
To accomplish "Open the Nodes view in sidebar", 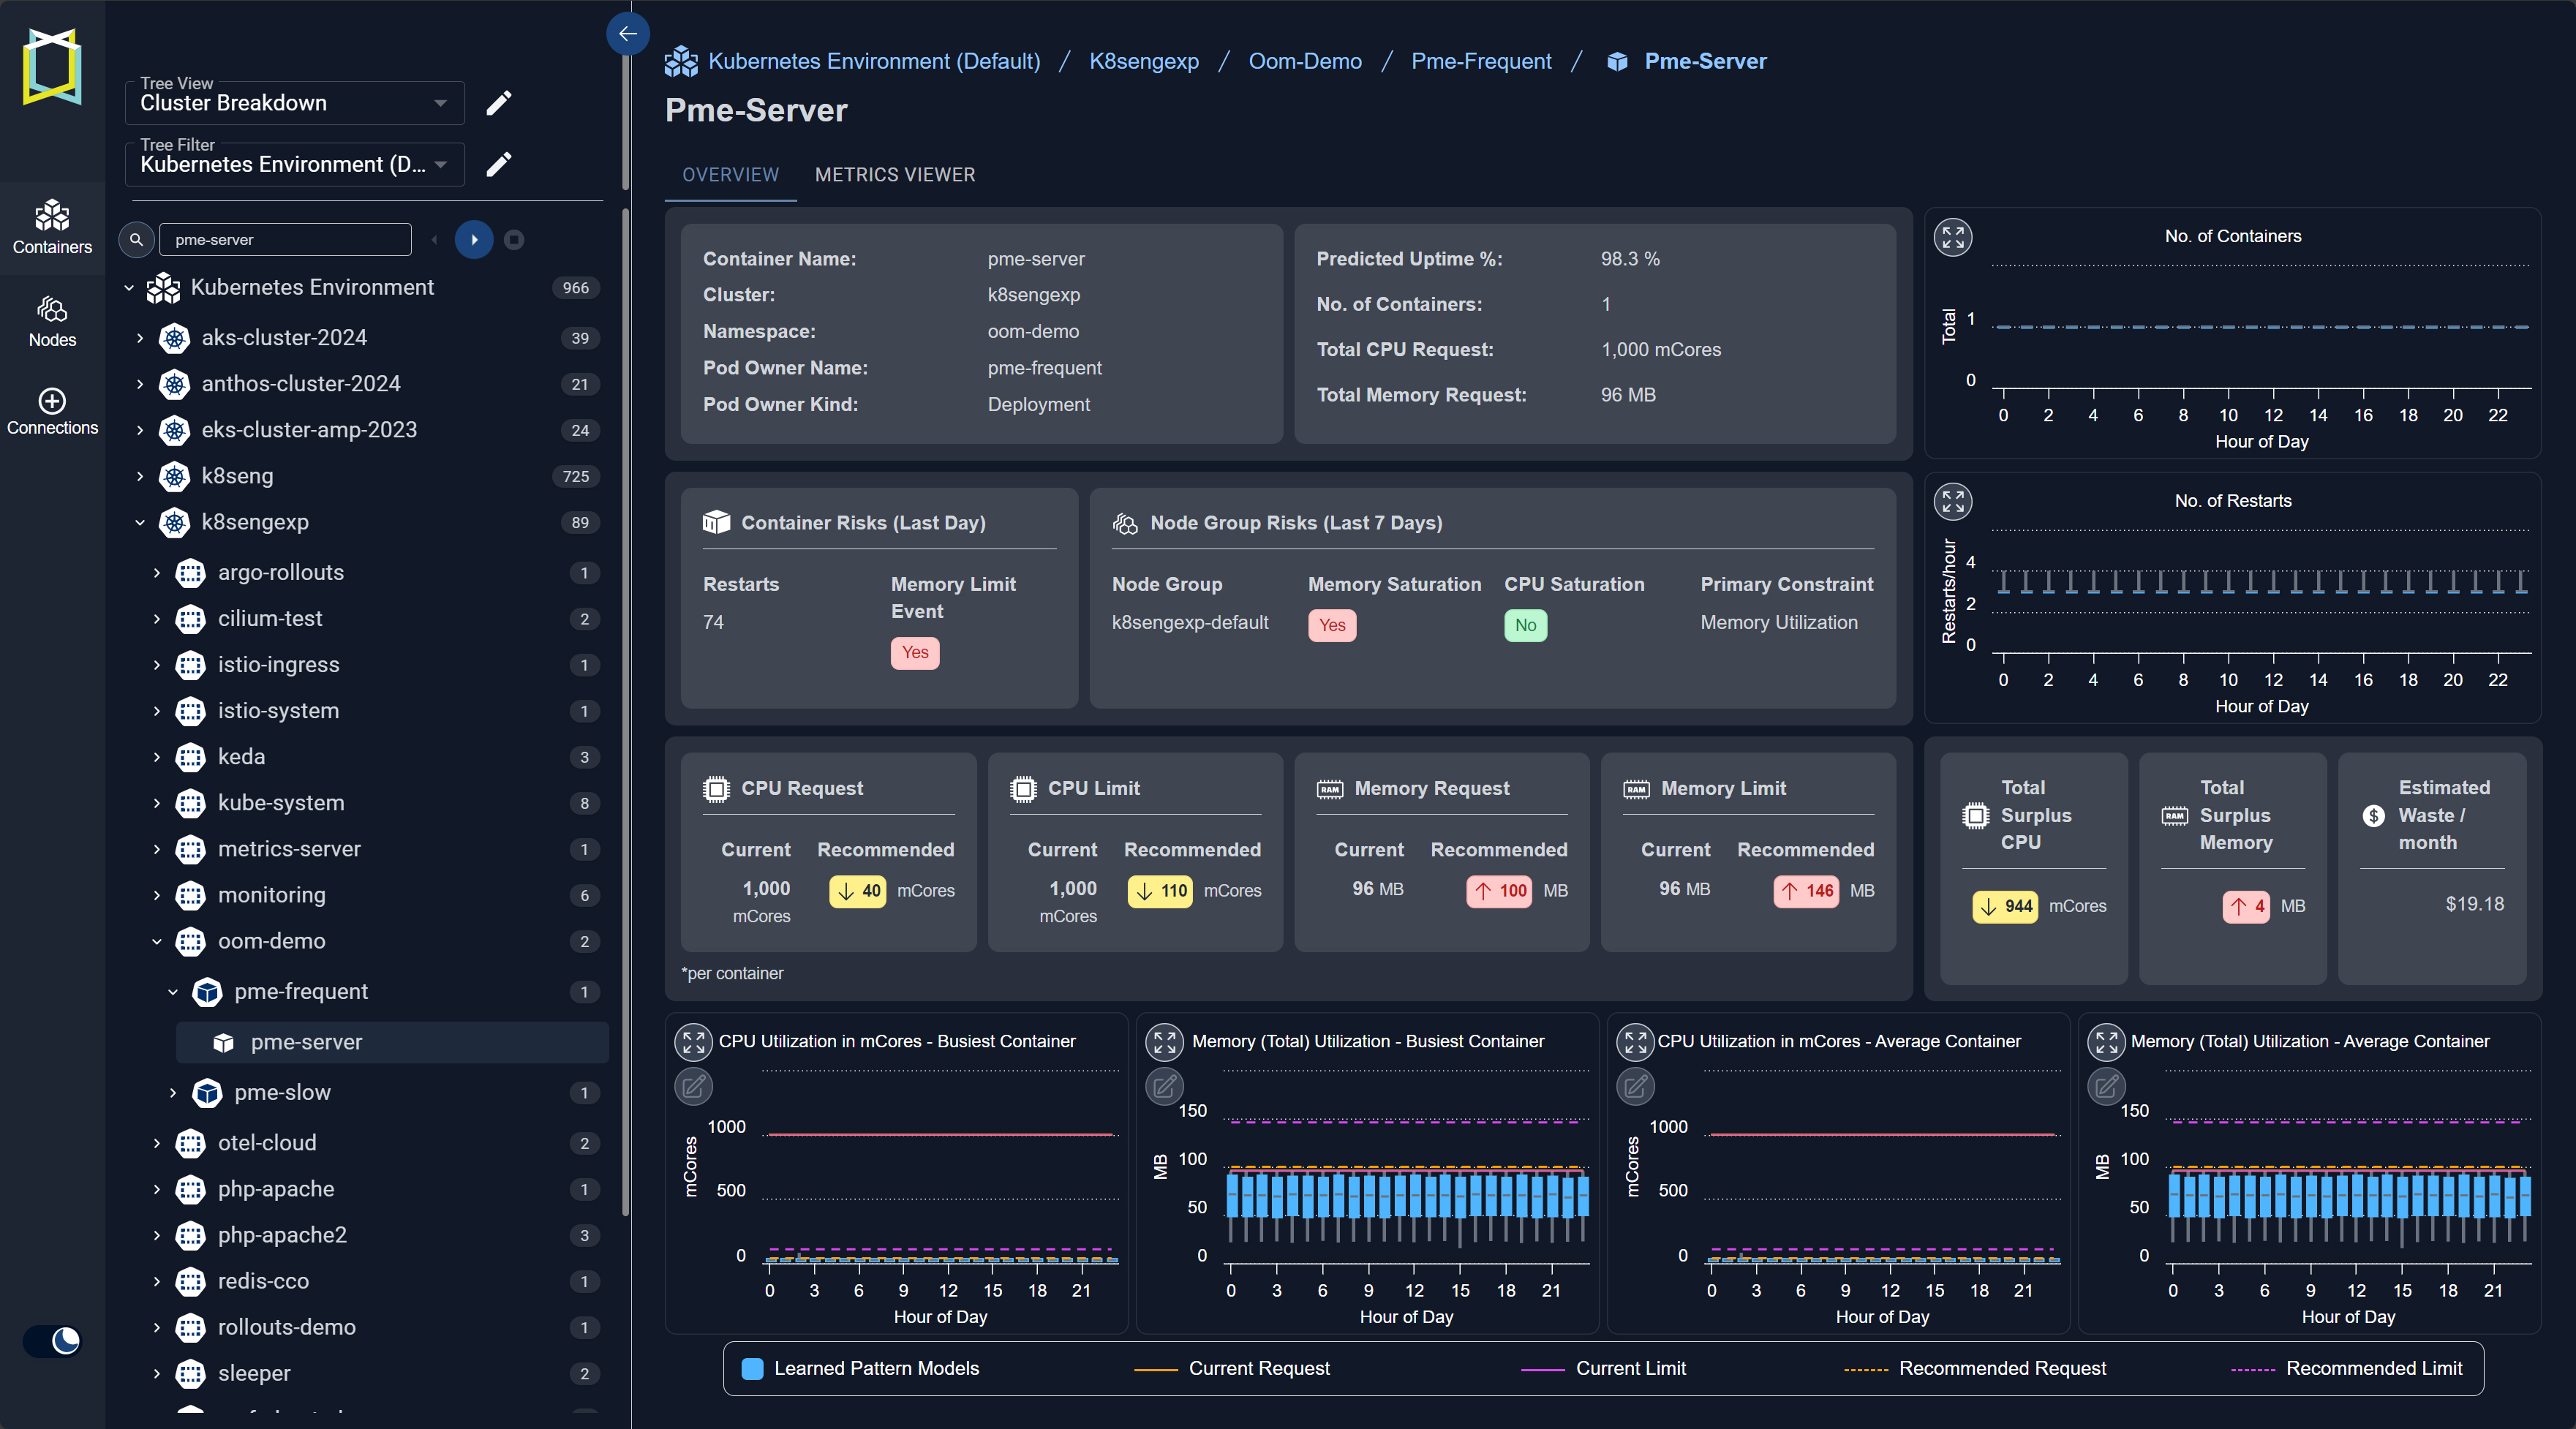I will click(52, 320).
